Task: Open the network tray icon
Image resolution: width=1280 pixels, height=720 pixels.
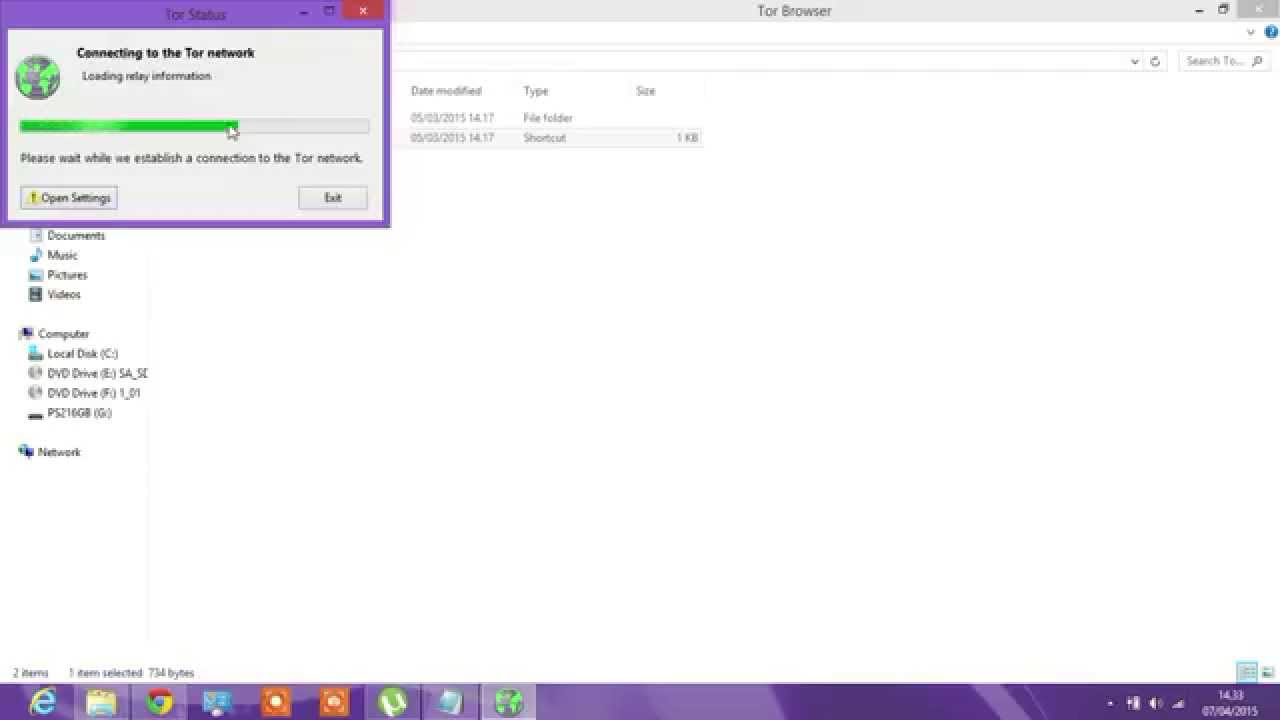Action: 1133,703
